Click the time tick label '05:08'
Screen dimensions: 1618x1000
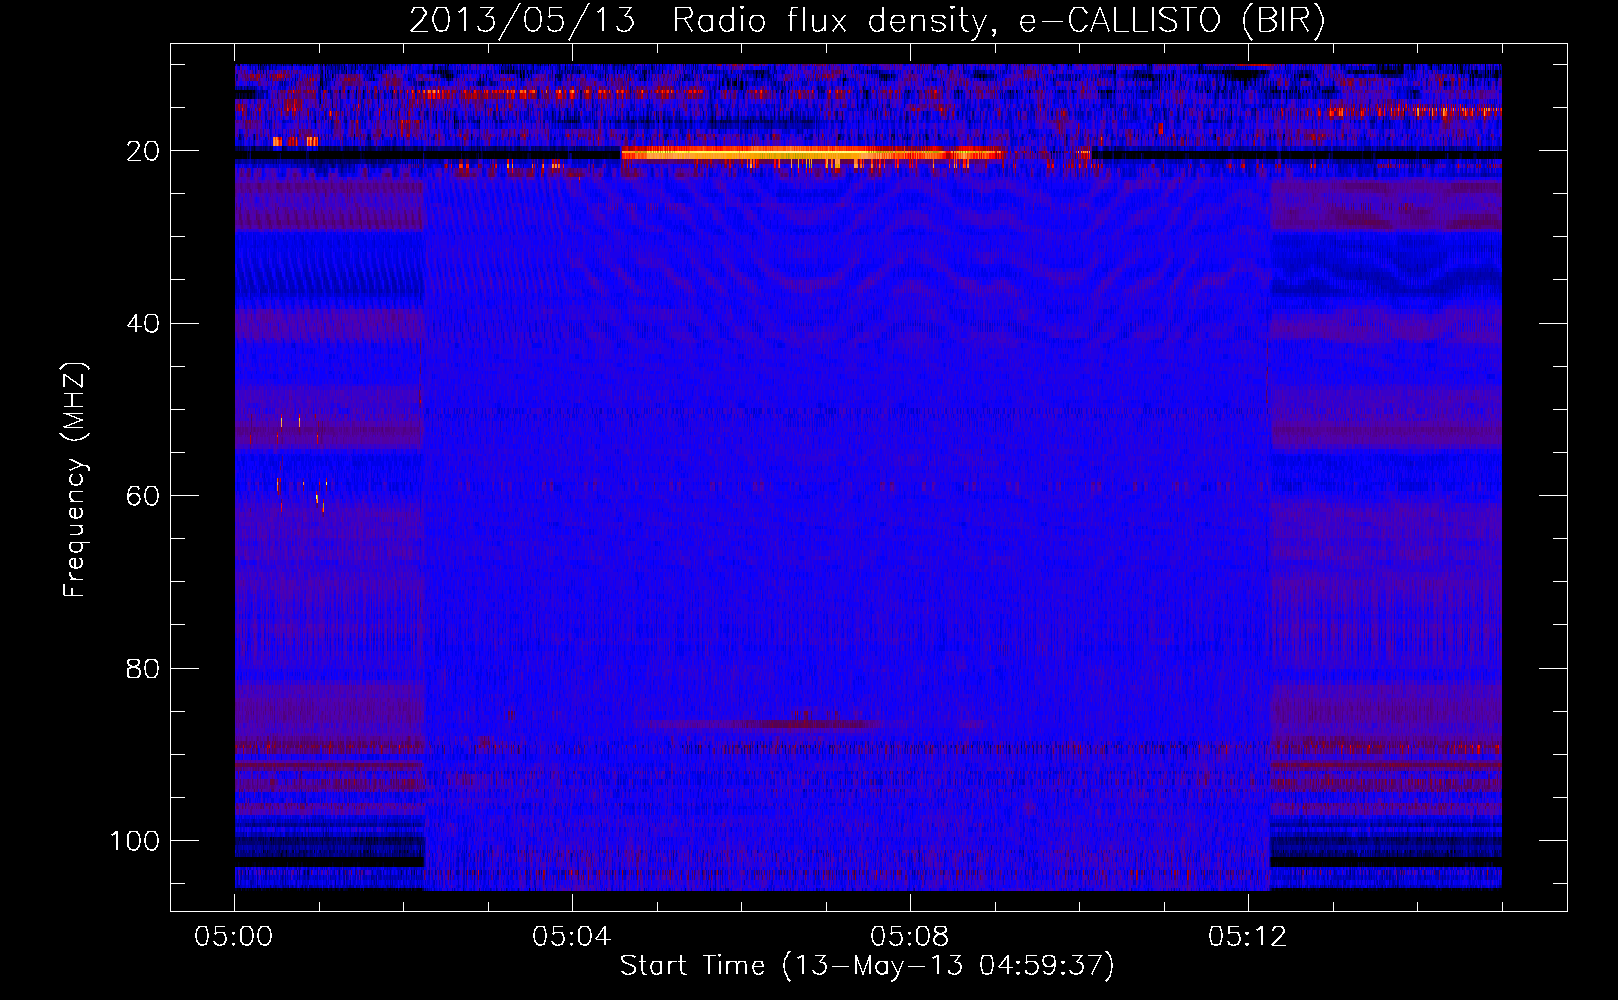point(910,937)
